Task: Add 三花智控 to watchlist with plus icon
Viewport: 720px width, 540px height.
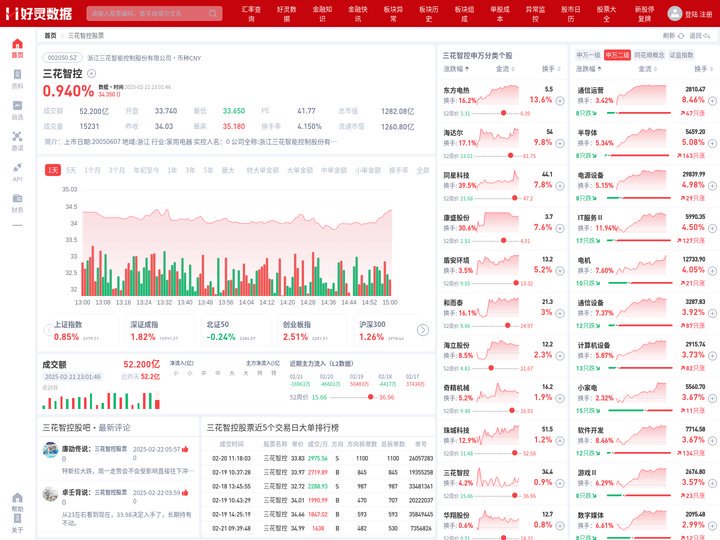Action: tap(91, 73)
